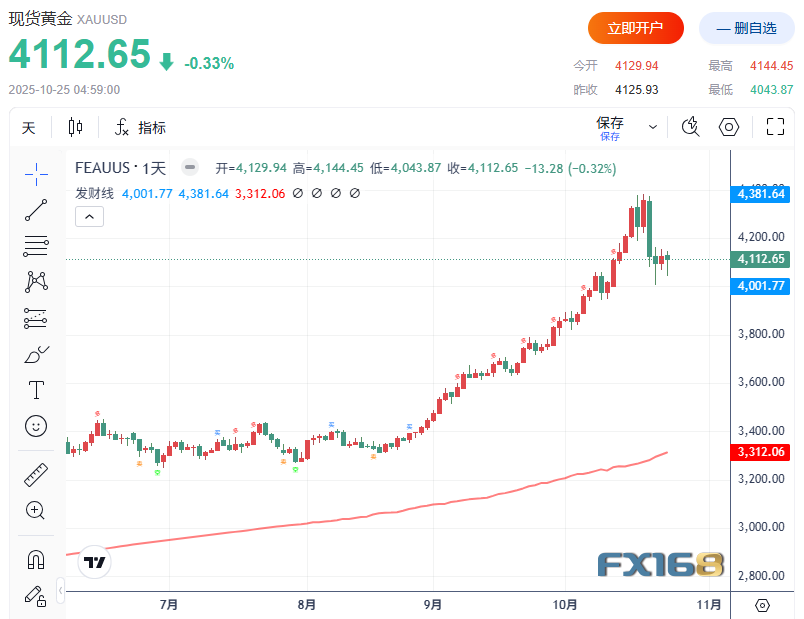Open the emoji icons tool
The width and height of the screenshot is (804, 619).
[x=36, y=426]
